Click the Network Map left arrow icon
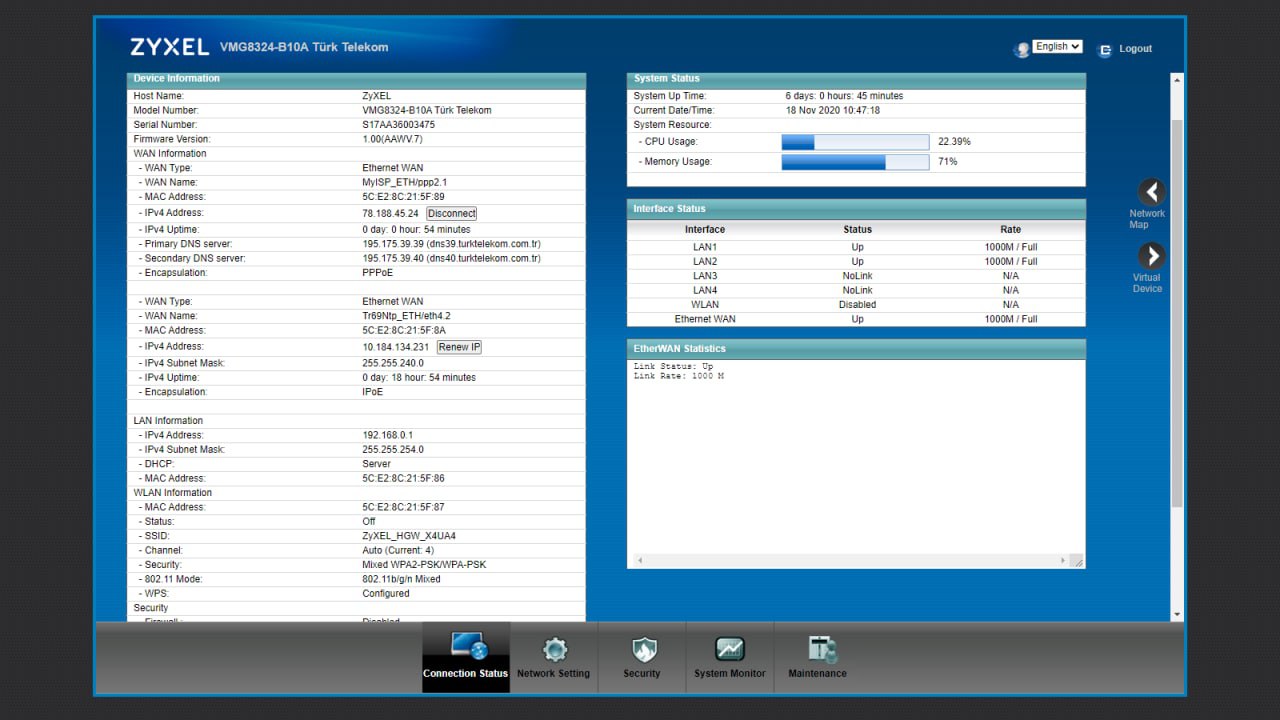 pos(1152,192)
